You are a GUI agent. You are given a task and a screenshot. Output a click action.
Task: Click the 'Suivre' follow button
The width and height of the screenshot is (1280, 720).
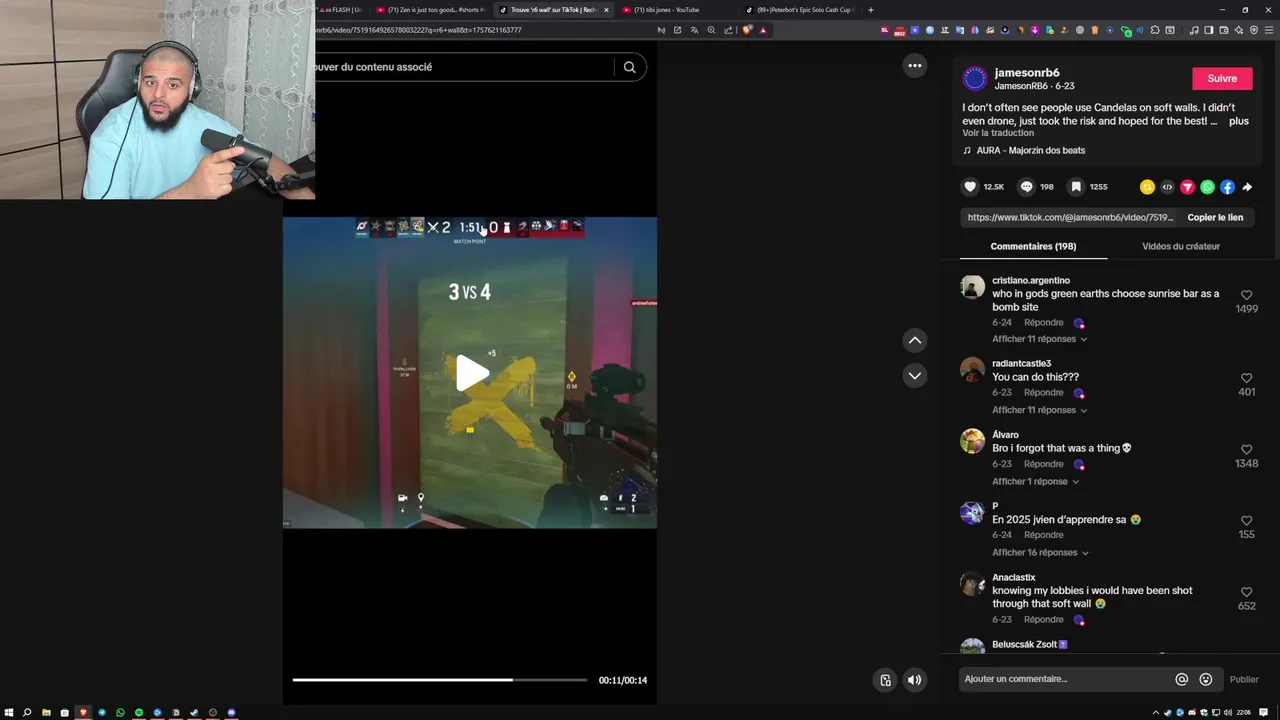1222,78
